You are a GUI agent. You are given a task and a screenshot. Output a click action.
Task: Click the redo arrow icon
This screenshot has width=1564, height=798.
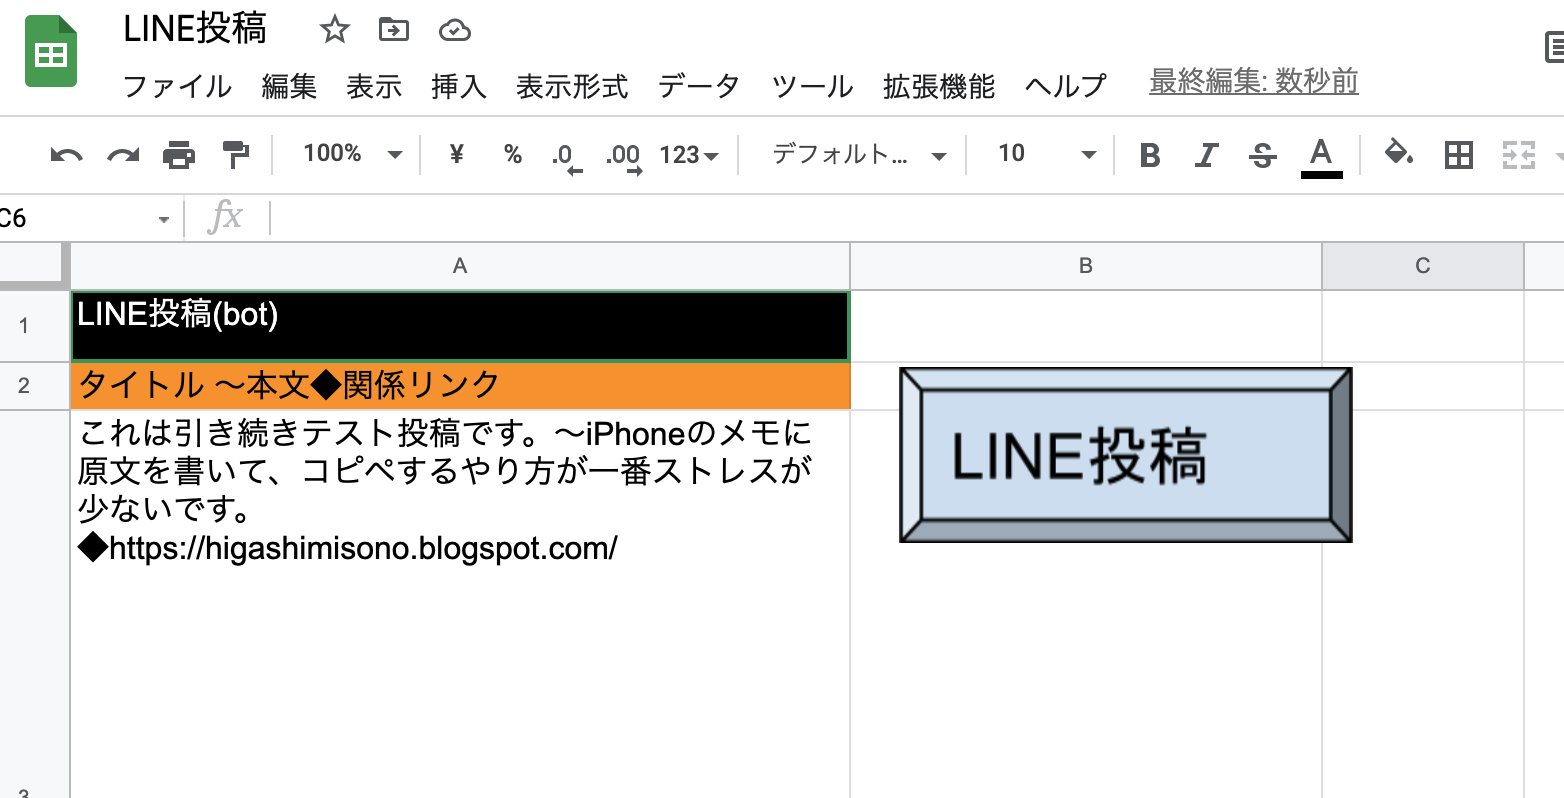point(123,155)
